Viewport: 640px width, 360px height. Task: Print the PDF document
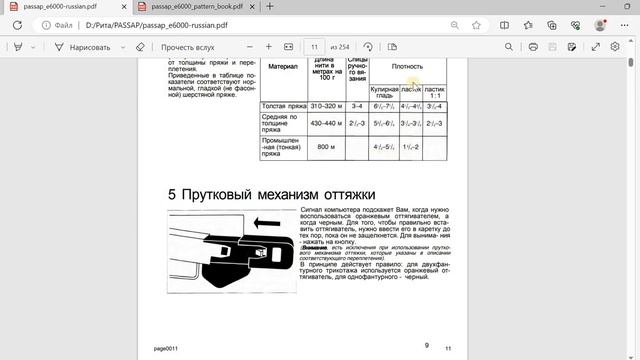(x=533, y=47)
